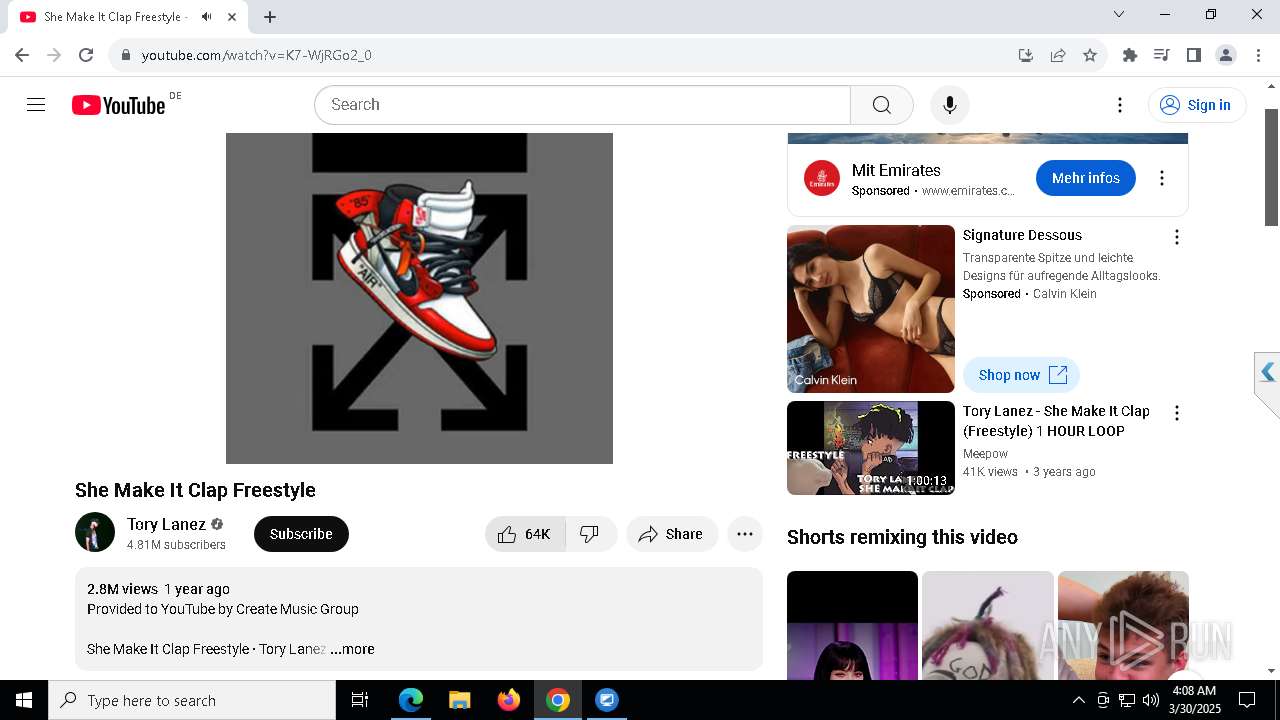The image size is (1280, 720).
Task: Open Tory Lanez 1 HOUR LOOP title
Action: point(1056,421)
